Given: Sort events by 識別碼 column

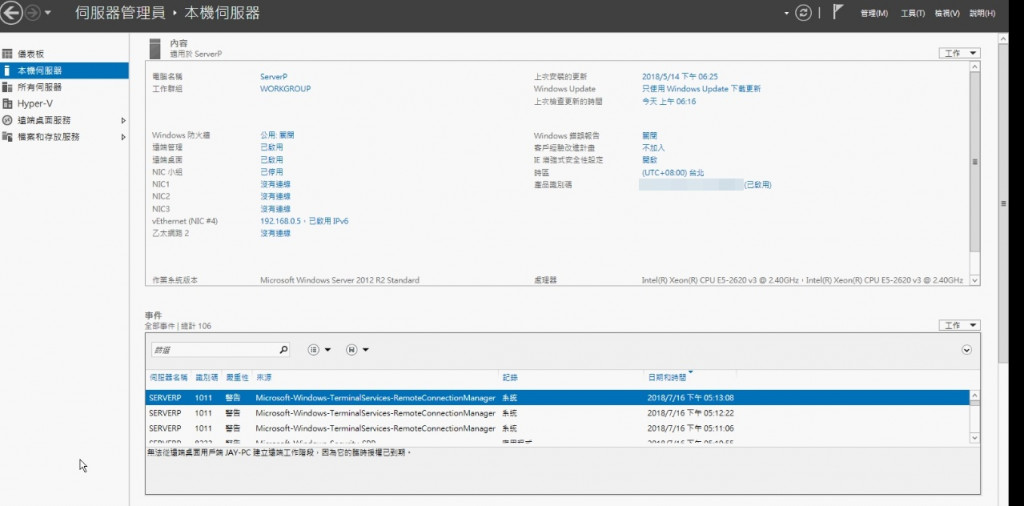Looking at the screenshot, I should [x=206, y=377].
